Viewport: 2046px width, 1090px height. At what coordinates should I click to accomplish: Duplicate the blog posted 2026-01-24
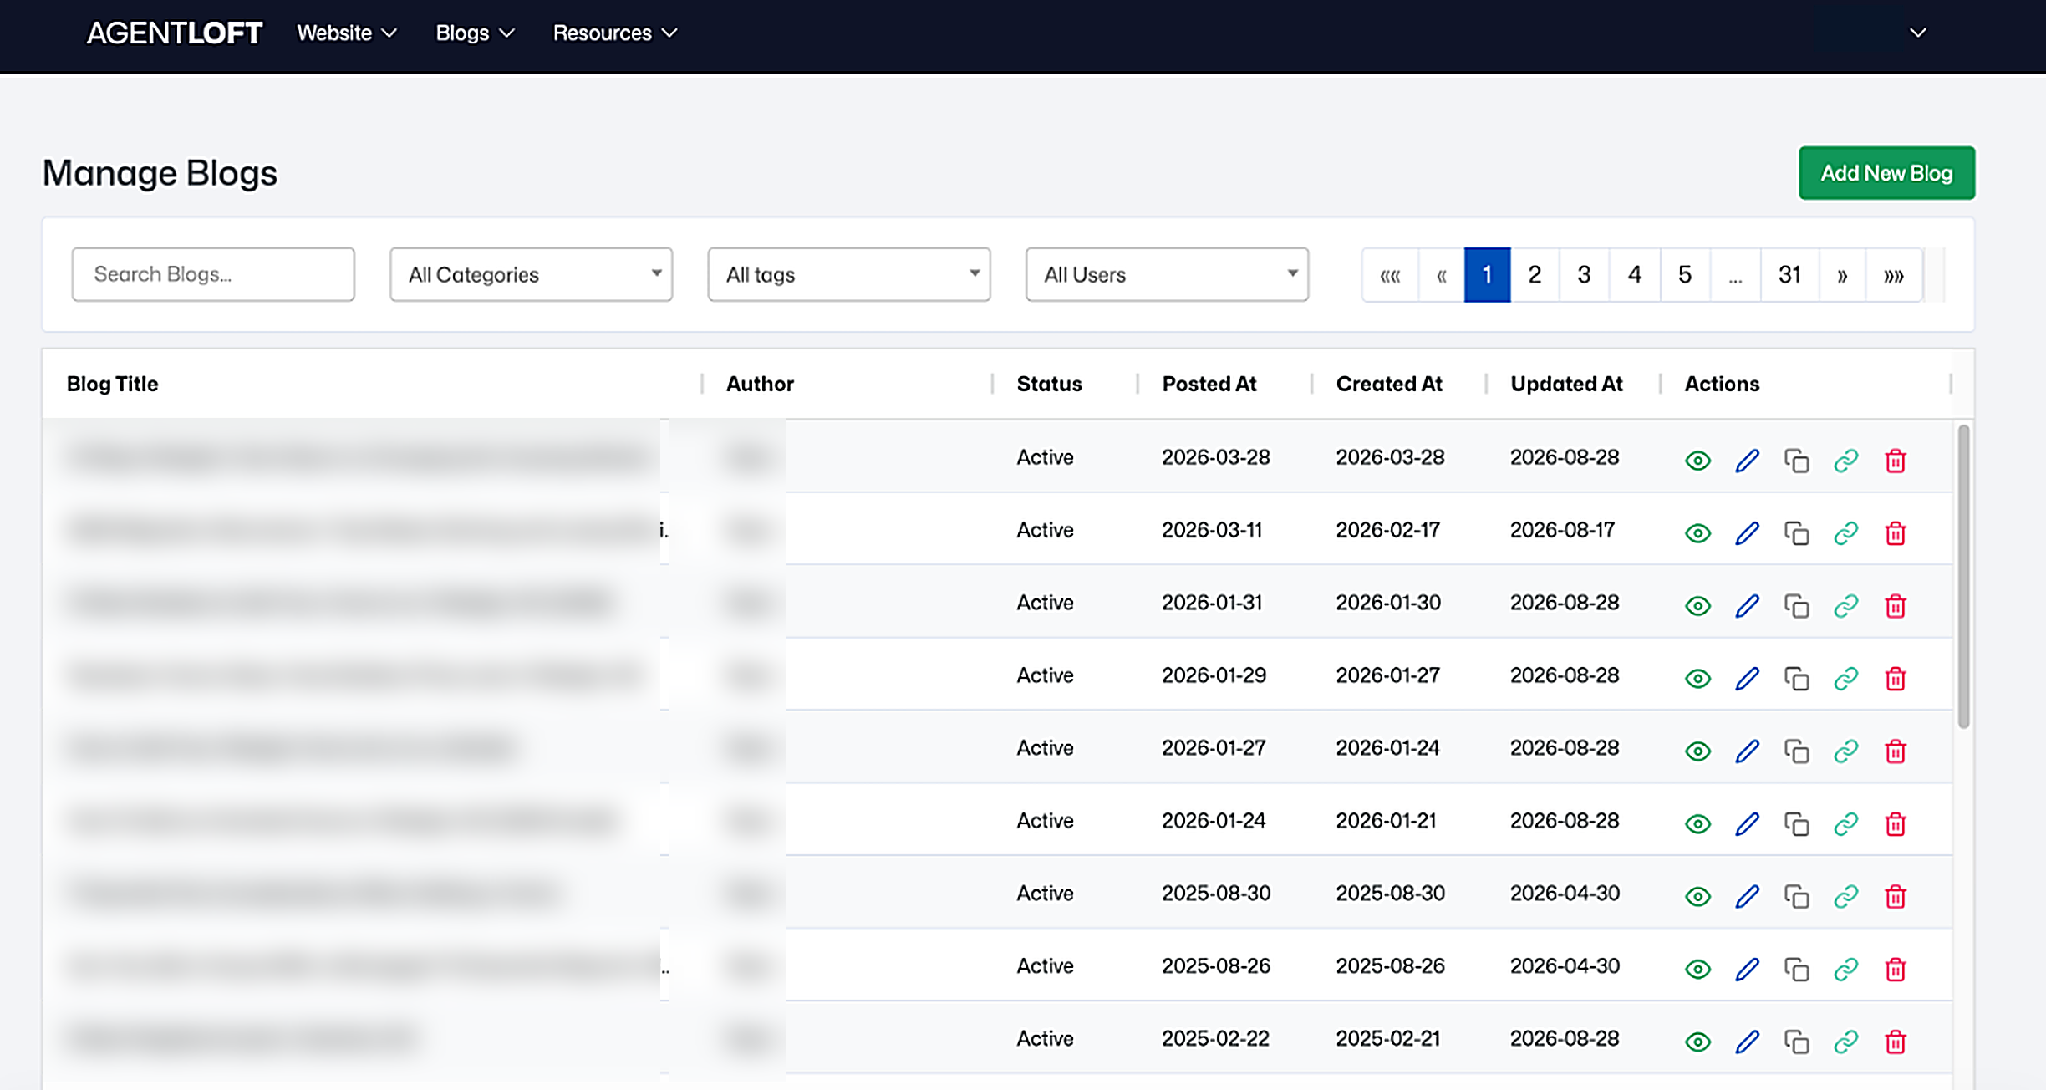coord(1797,824)
